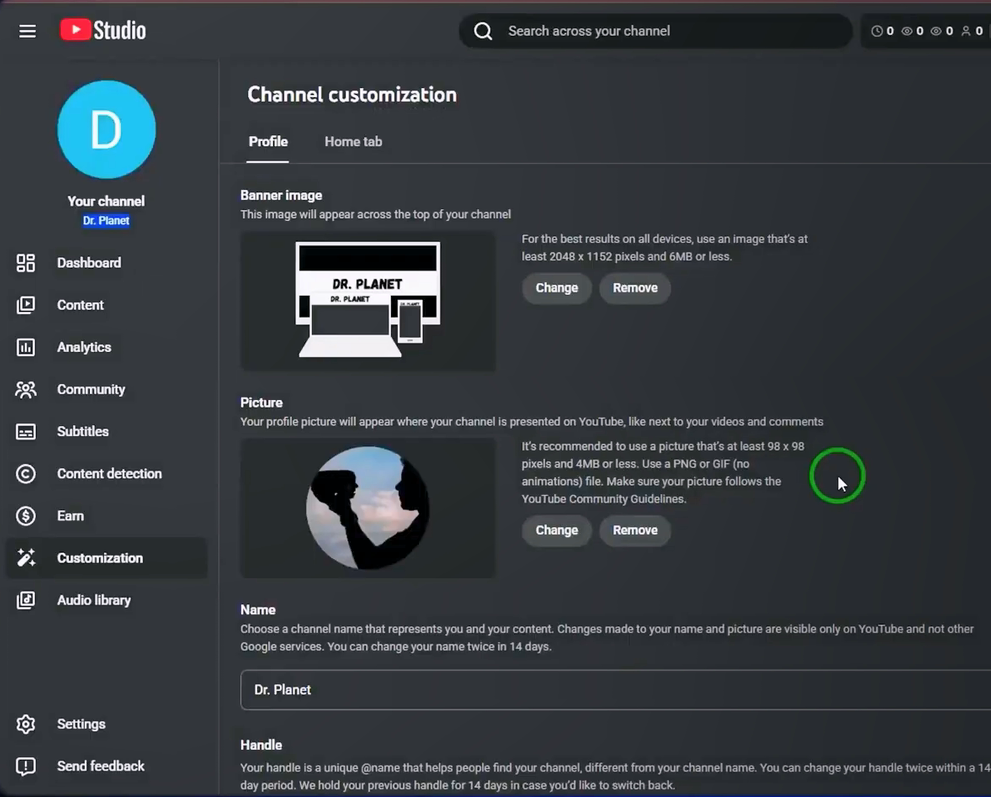Click the Content detection copyright icon
This screenshot has width=991, height=797.
click(26, 474)
